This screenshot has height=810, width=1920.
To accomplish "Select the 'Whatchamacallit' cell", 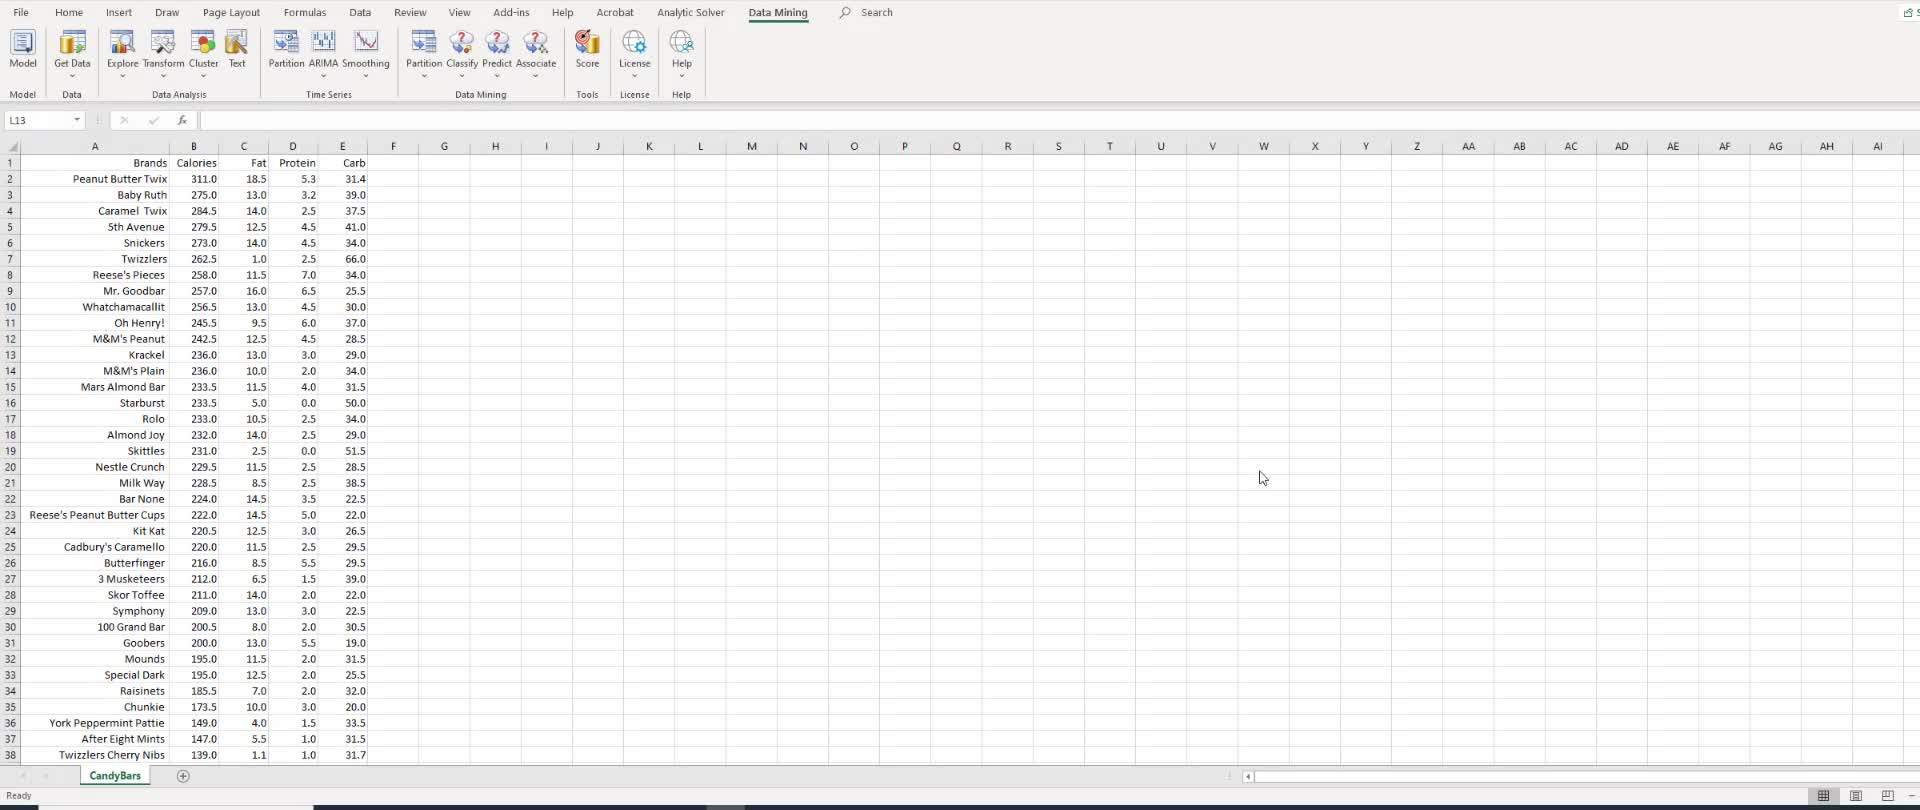I will [x=95, y=307].
